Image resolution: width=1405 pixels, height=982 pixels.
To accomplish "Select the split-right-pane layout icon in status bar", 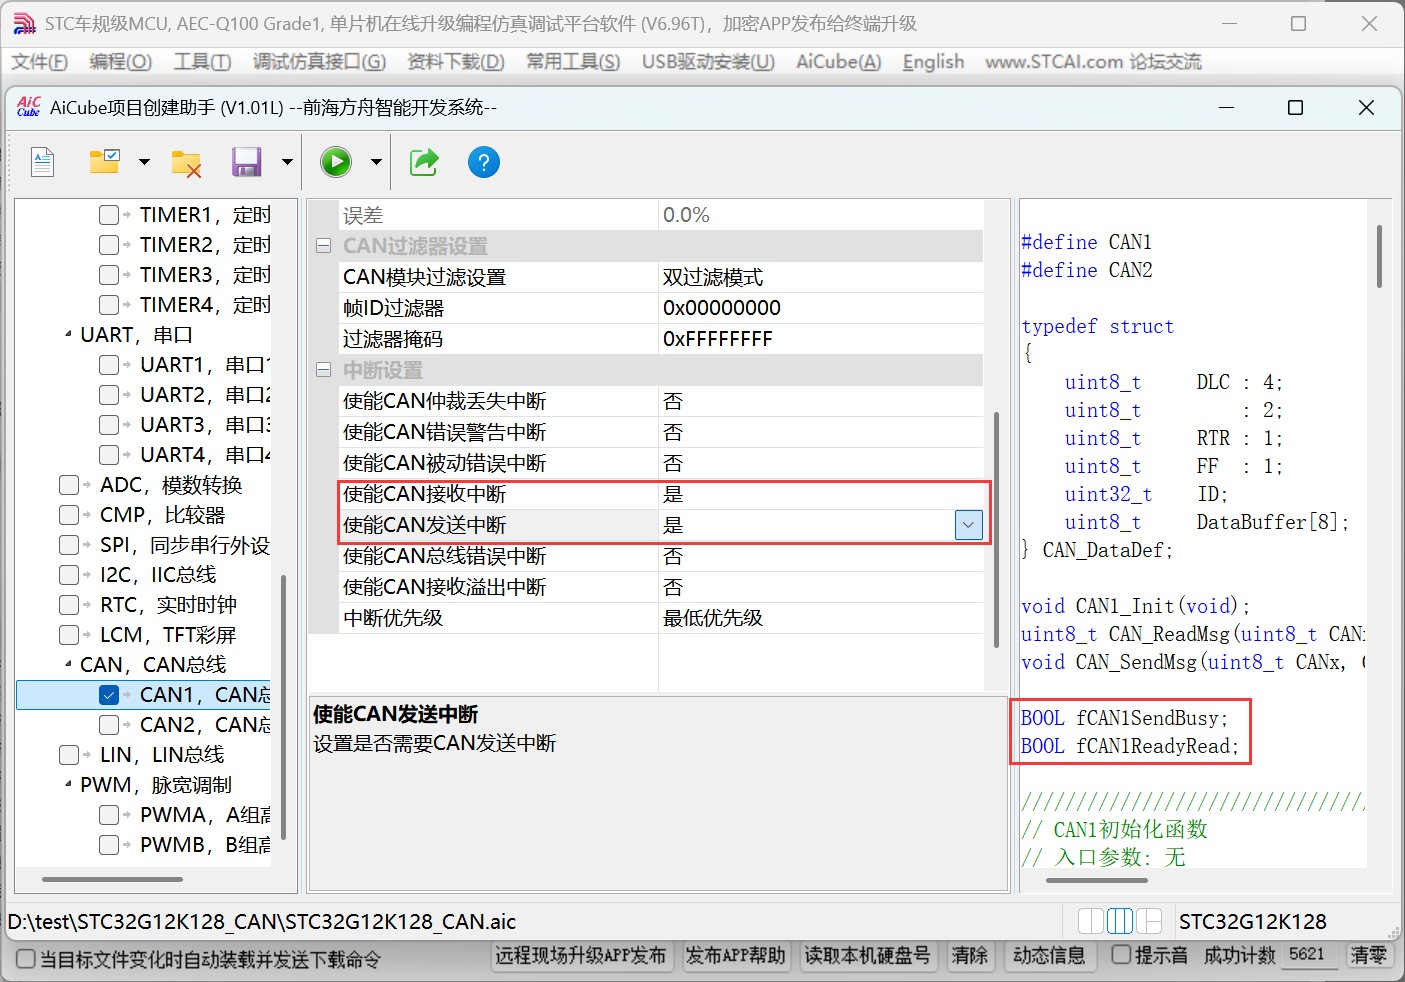I will pyautogui.click(x=1149, y=921).
